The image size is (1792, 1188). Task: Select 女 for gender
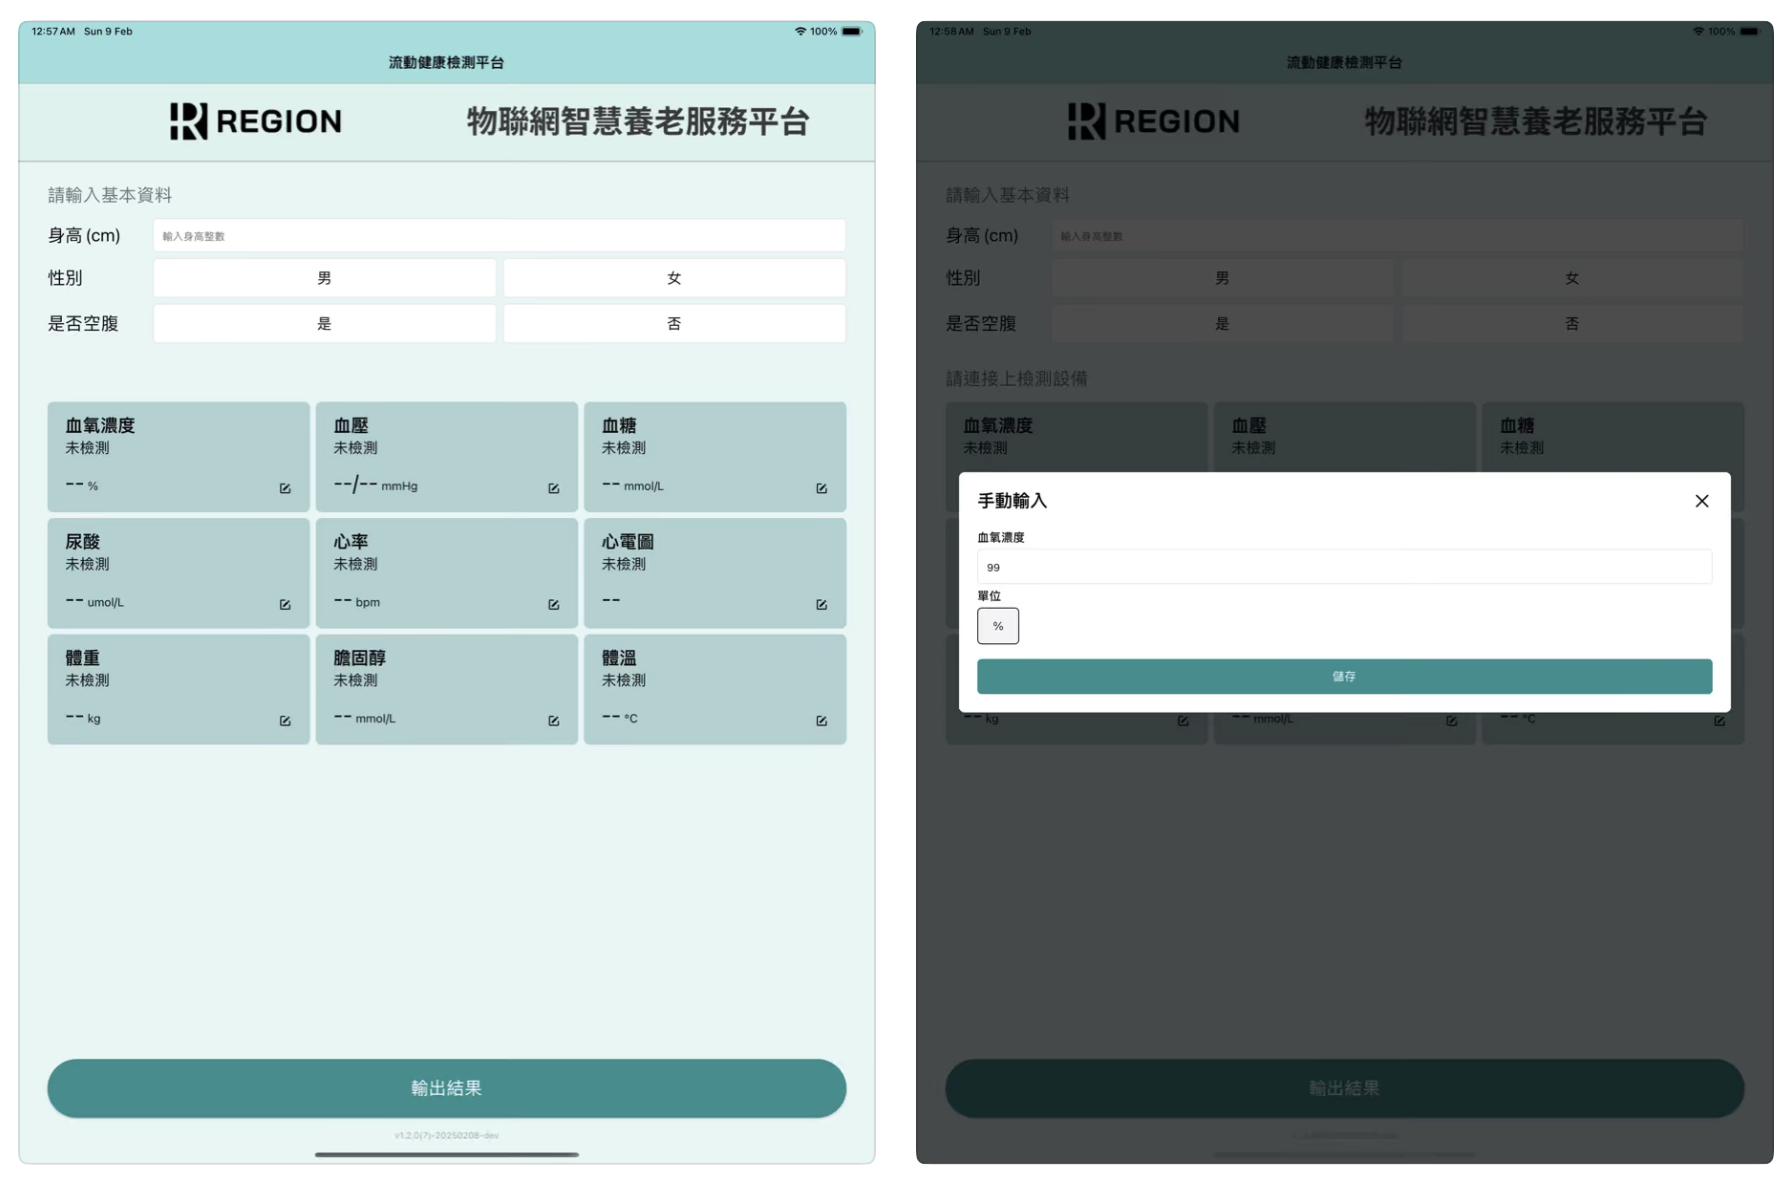(674, 278)
